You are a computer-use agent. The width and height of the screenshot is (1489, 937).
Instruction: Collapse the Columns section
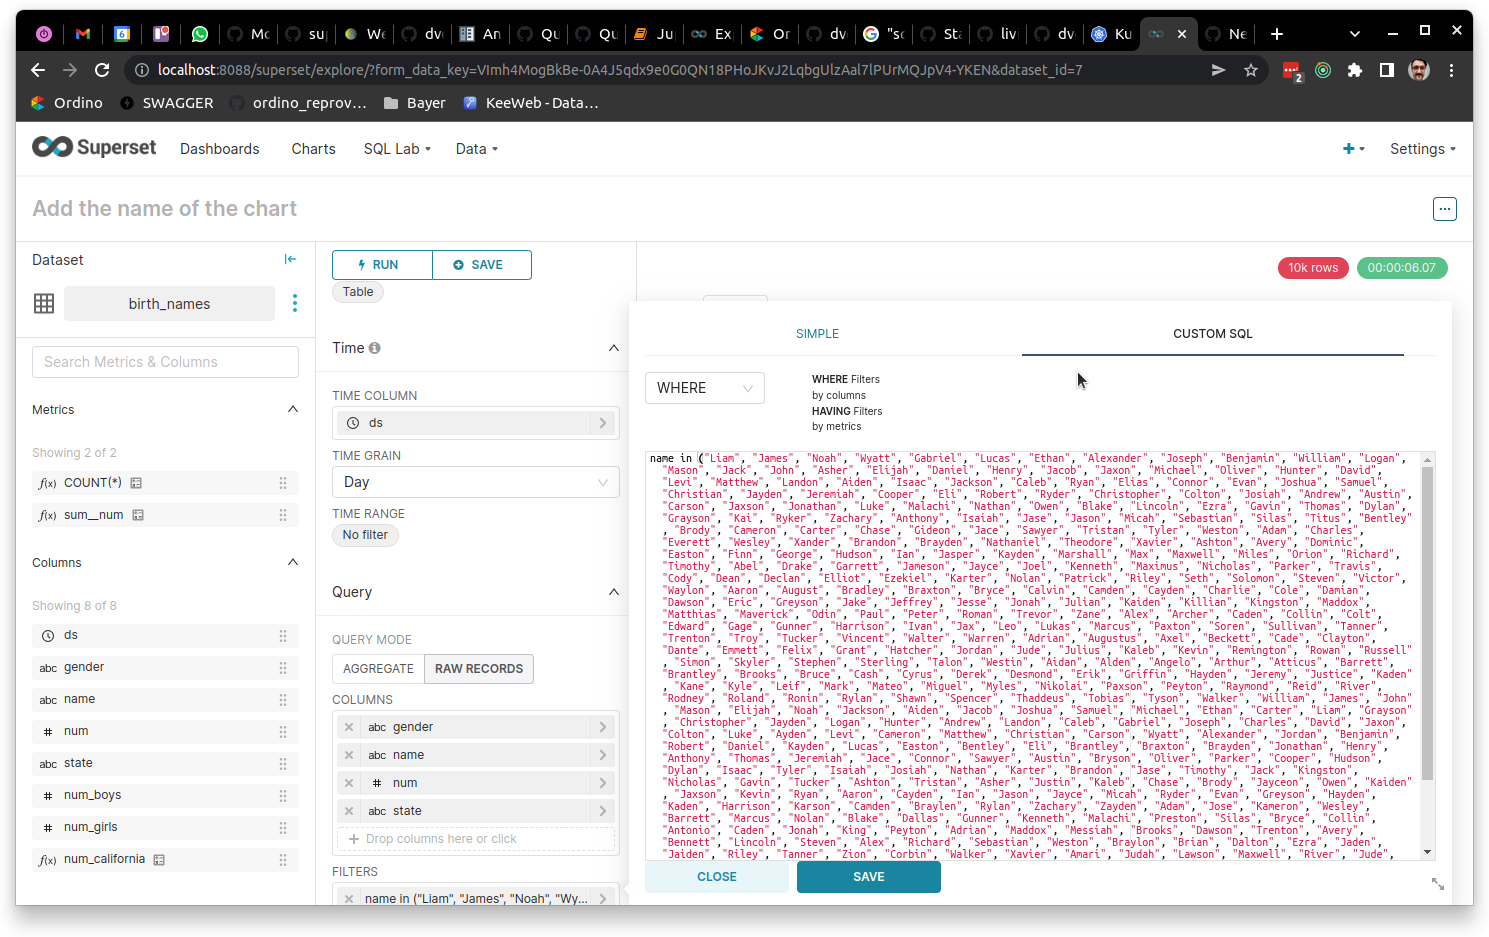(293, 562)
